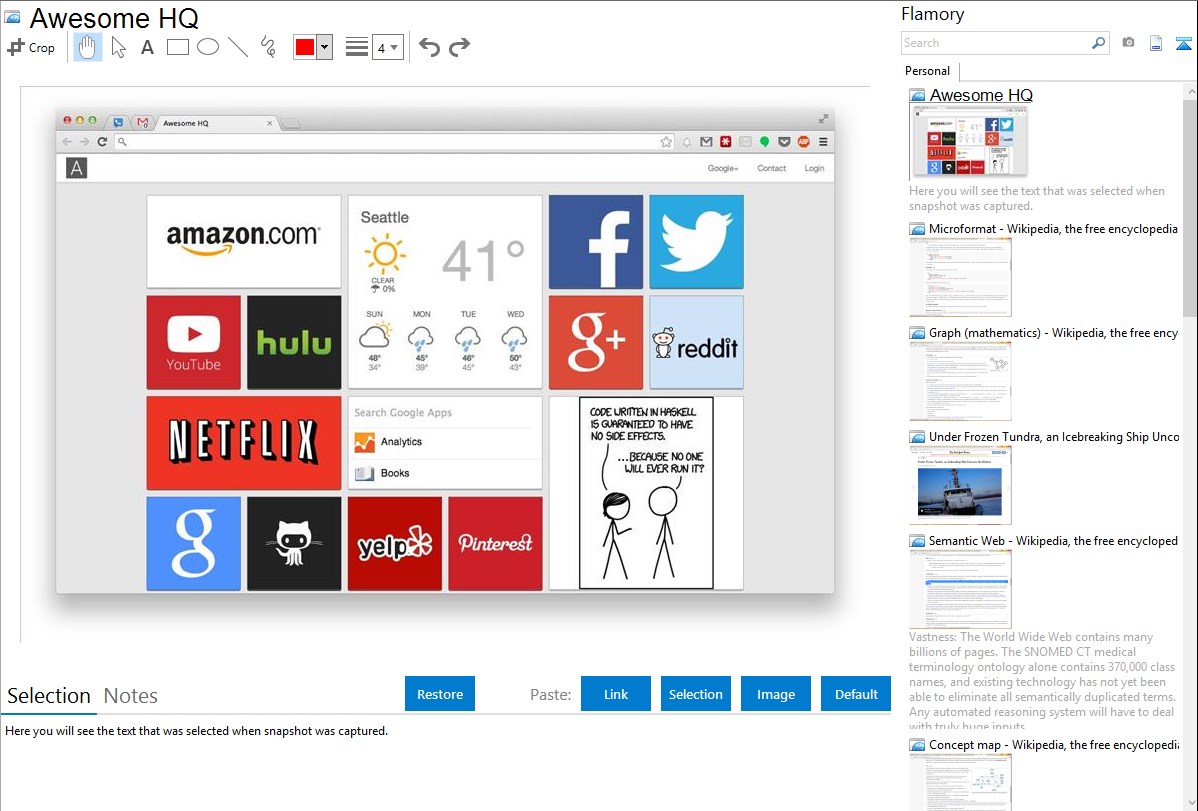Open the Personal tab

(928, 71)
